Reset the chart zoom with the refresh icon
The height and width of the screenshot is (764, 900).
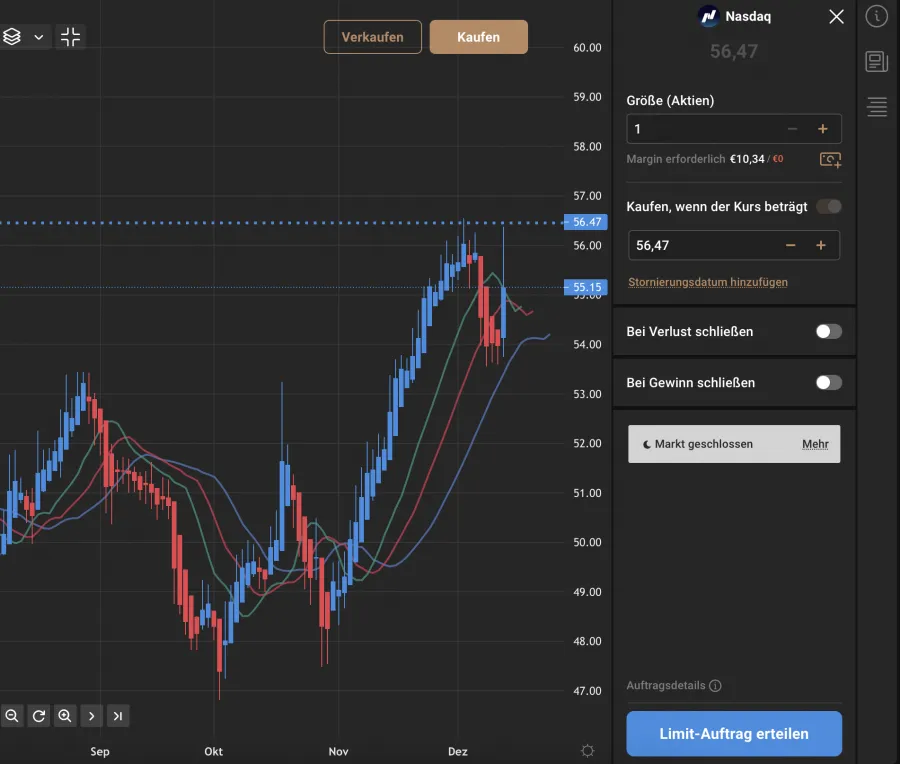[x=38, y=716]
